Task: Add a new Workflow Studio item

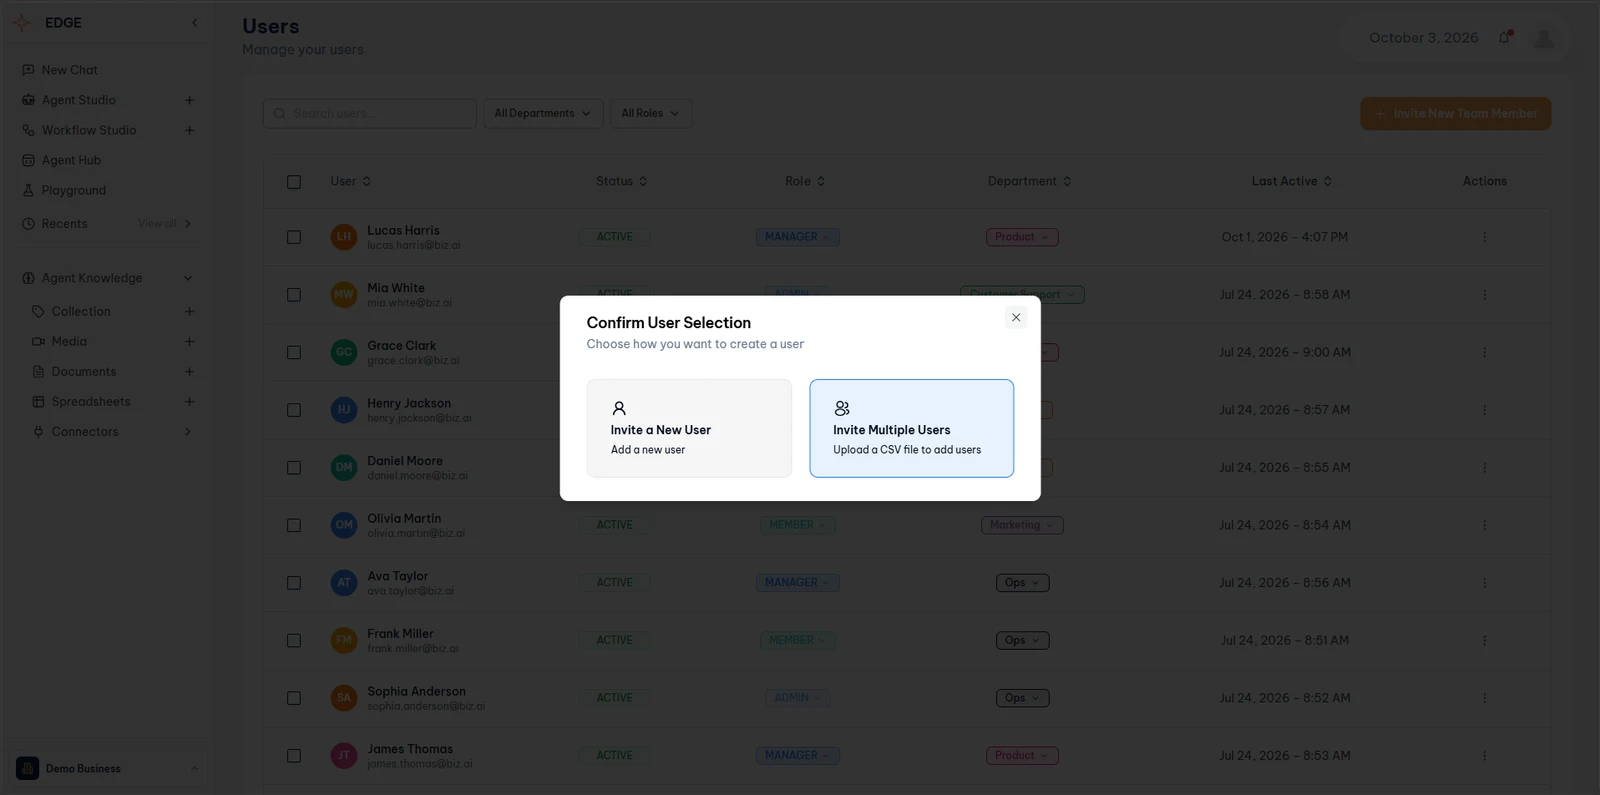Action: tap(189, 130)
